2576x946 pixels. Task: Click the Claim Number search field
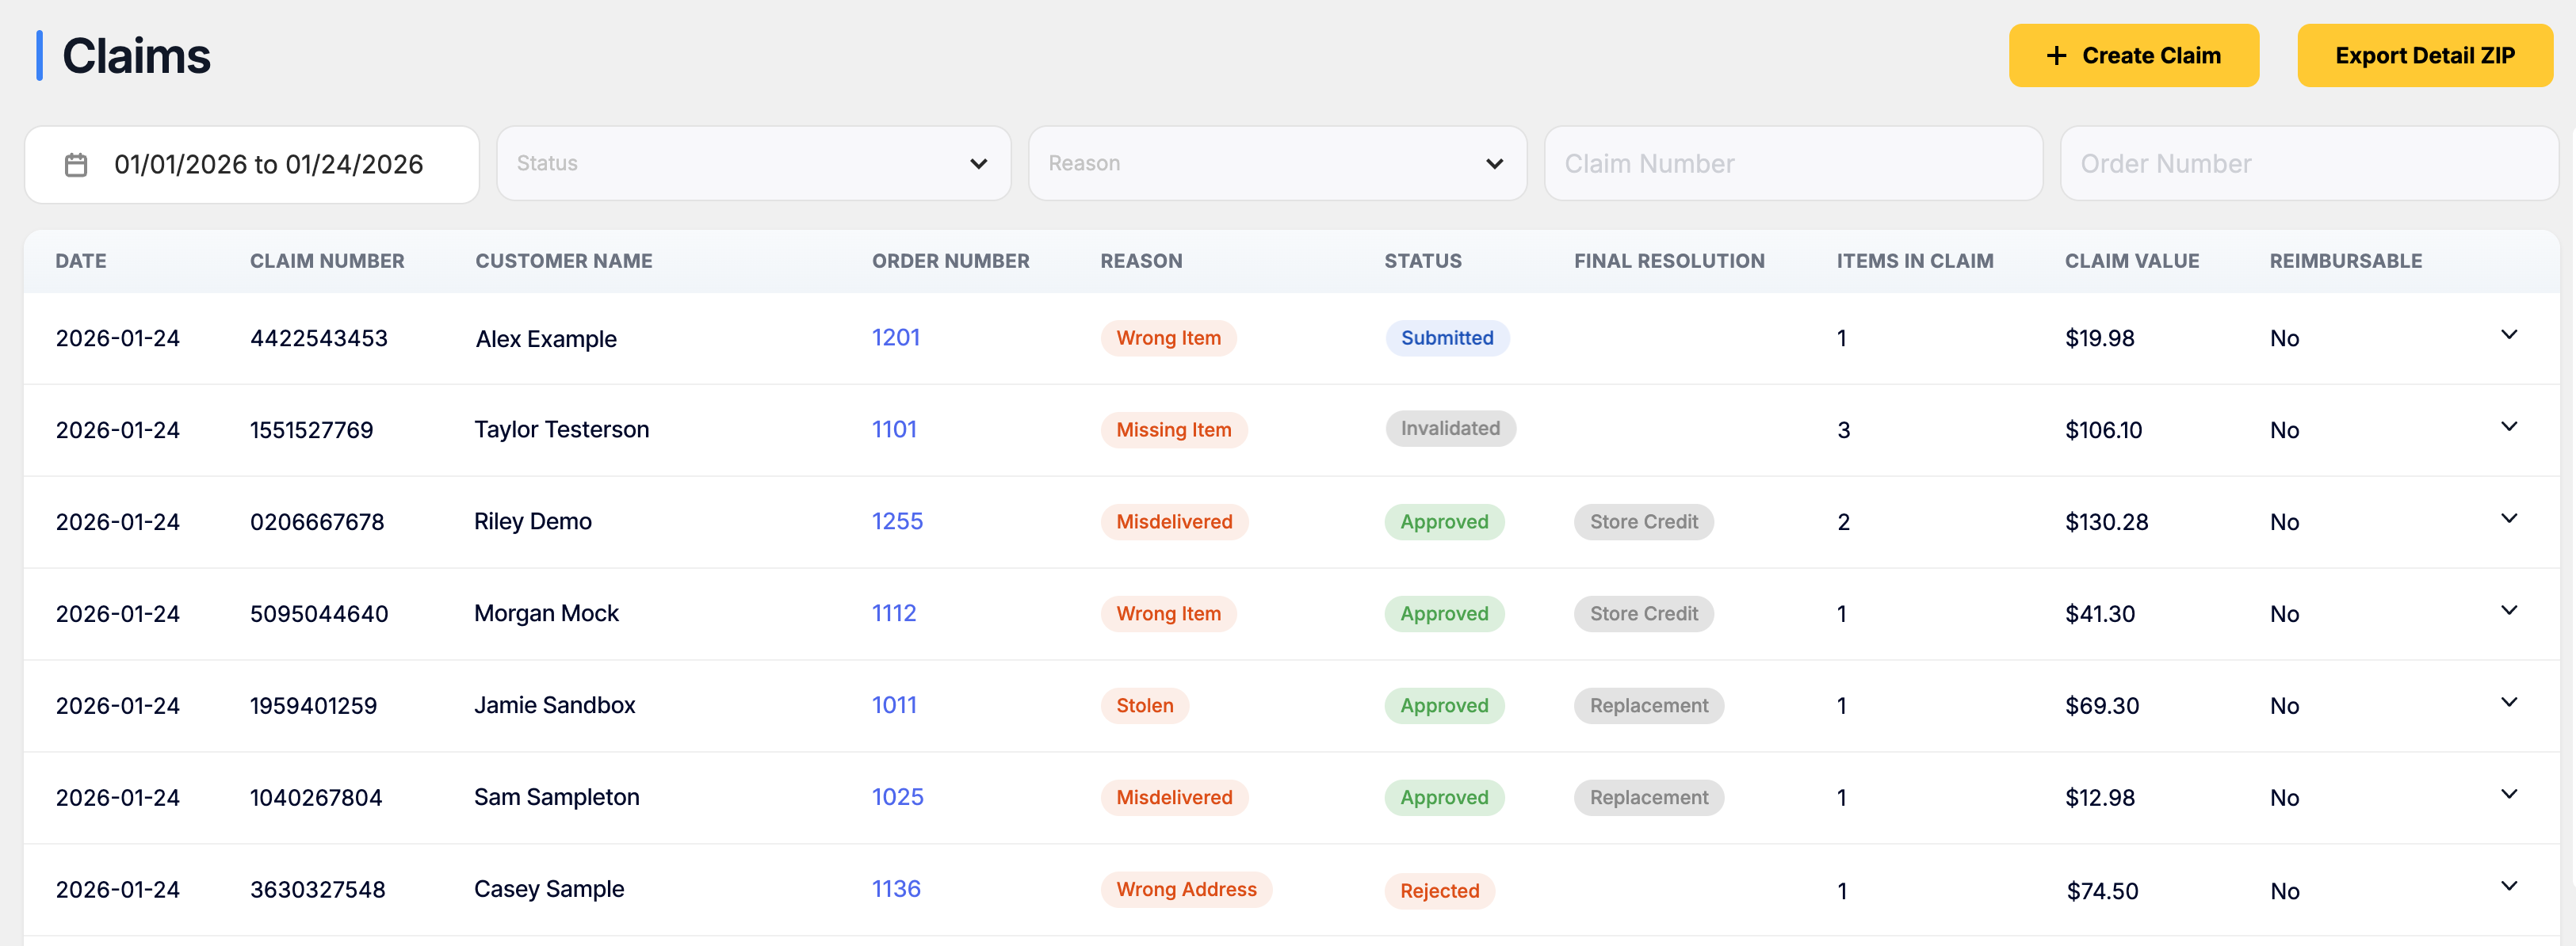pos(1792,163)
